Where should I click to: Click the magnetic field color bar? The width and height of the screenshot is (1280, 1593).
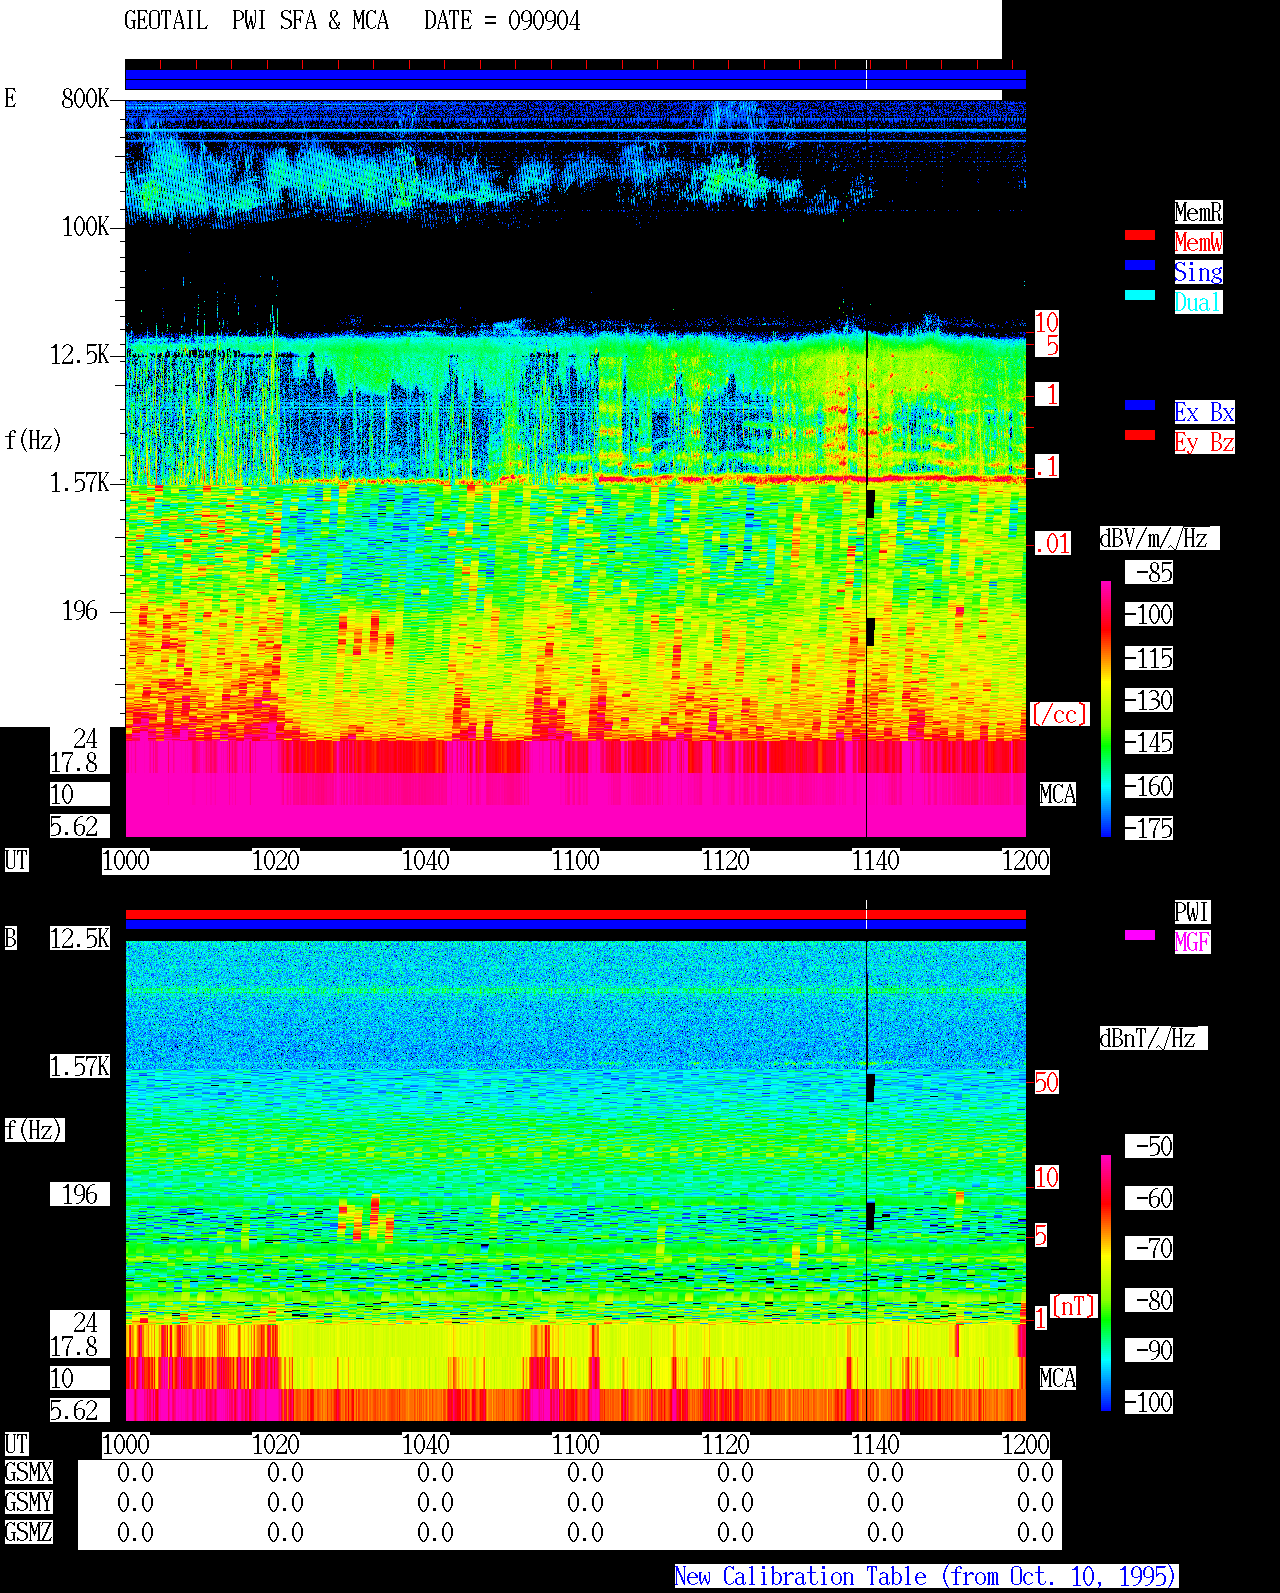coord(1106,1283)
